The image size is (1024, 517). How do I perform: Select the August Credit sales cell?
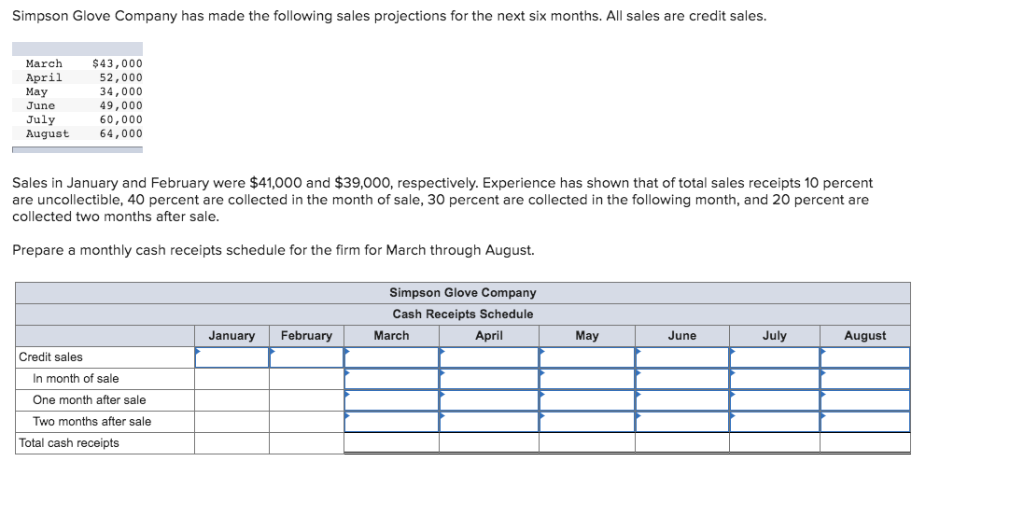864,357
